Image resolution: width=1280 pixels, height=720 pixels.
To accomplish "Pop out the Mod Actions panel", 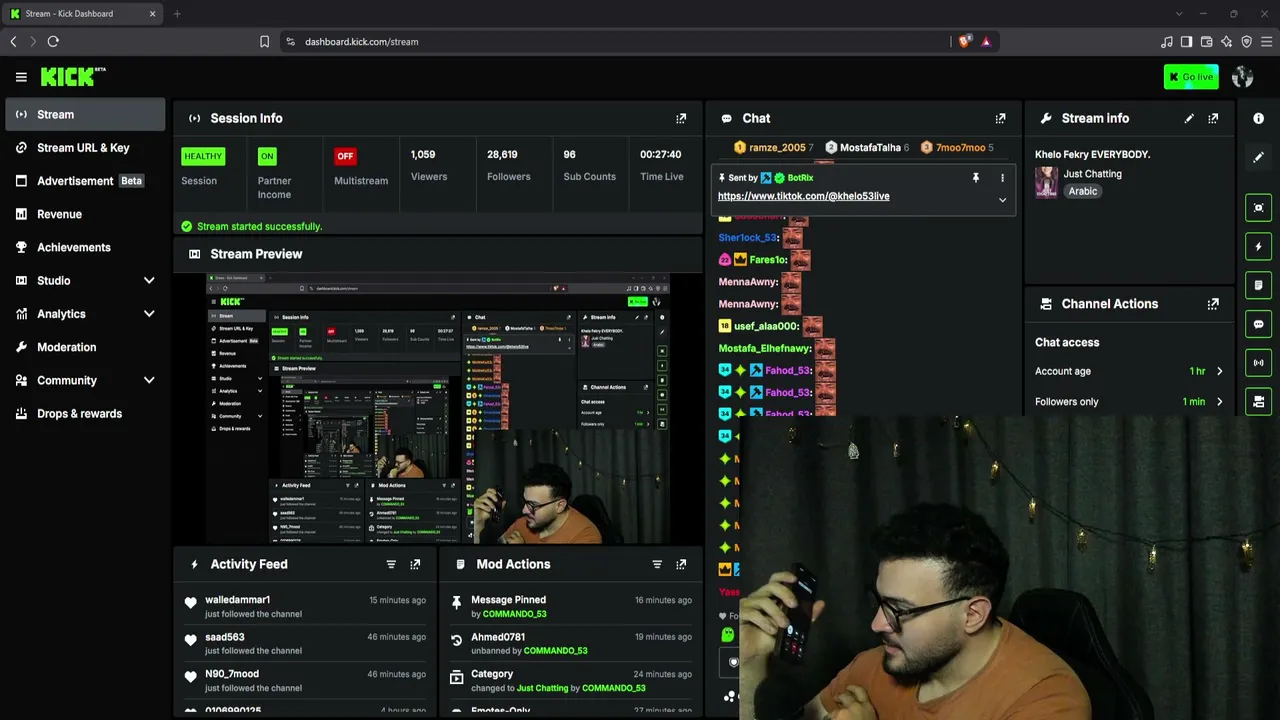I will coord(681,564).
